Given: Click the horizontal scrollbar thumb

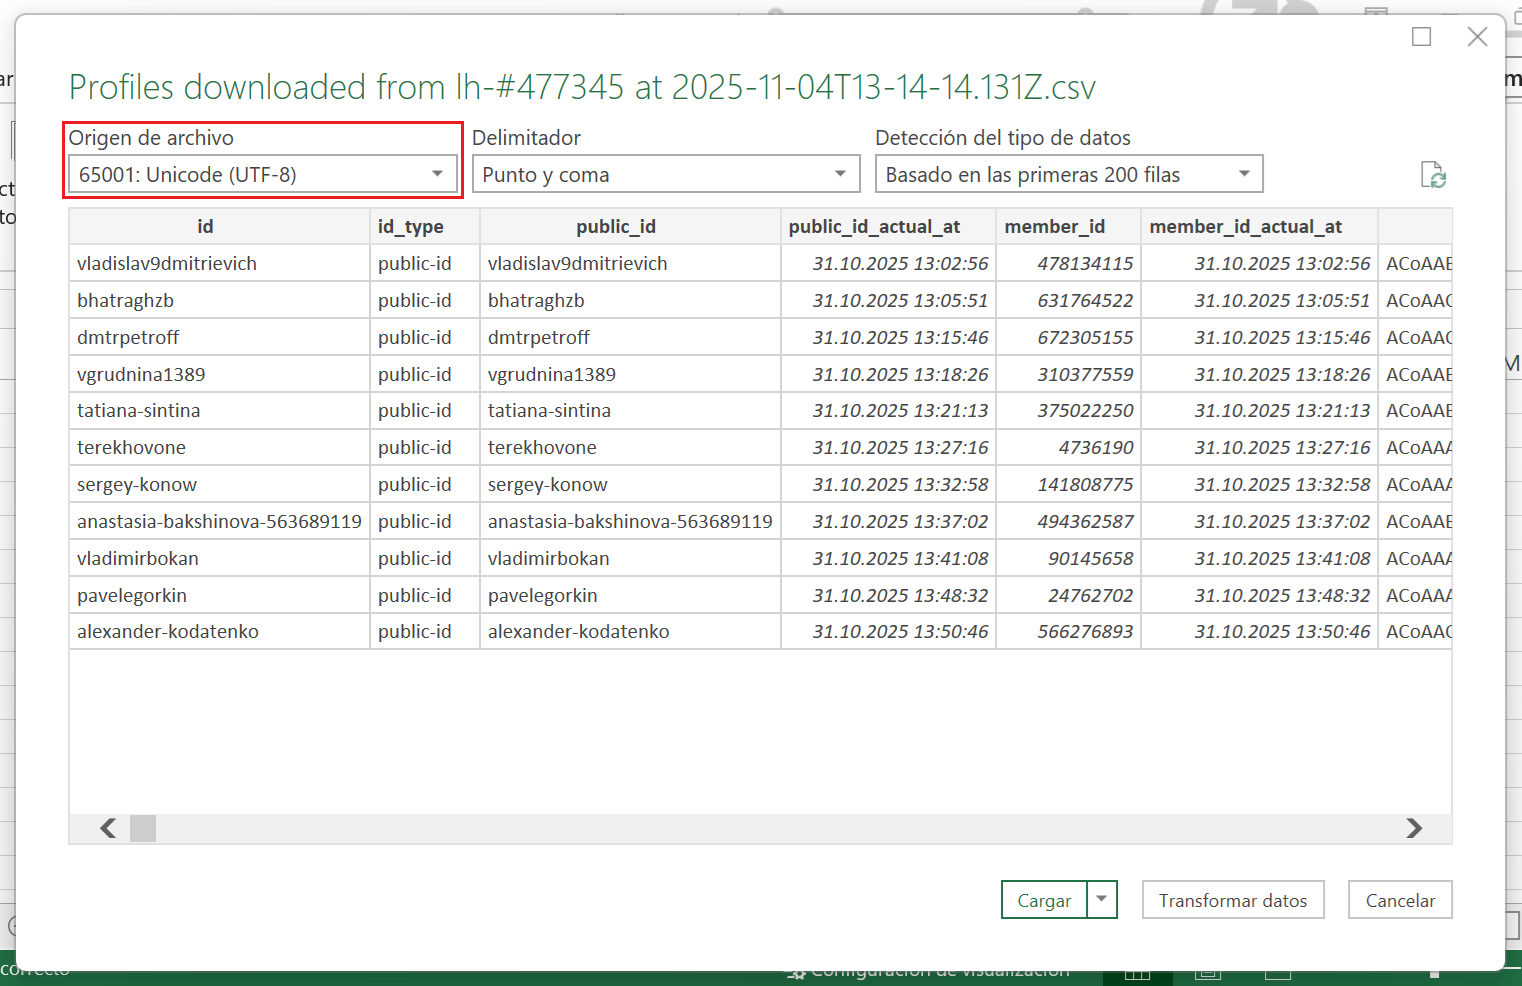Looking at the screenshot, I should [143, 828].
